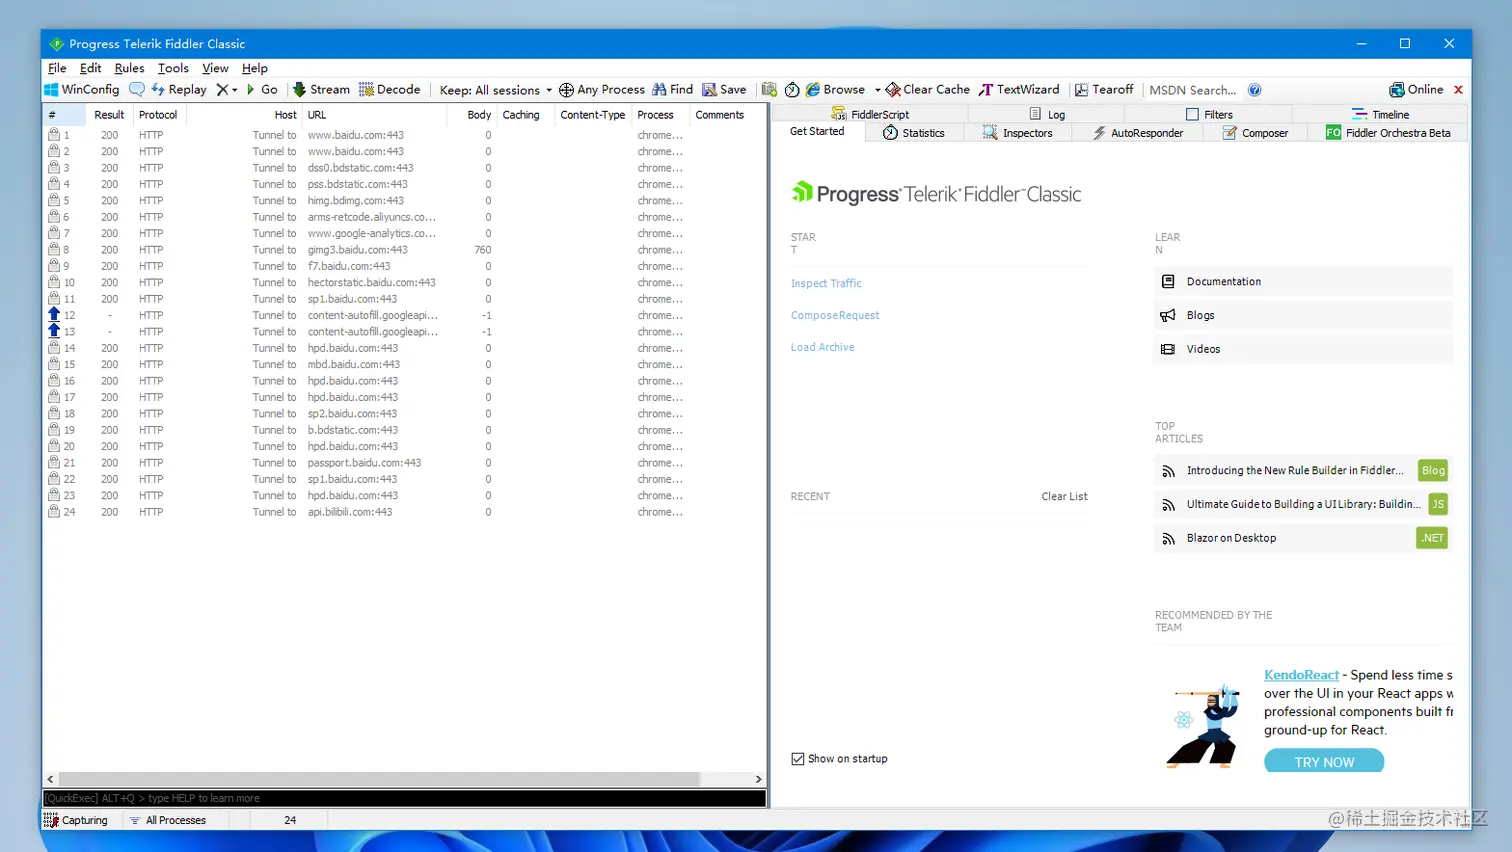Toggle Capturing in status bar
Image resolution: width=1512 pixels, height=852 pixels.
point(76,820)
